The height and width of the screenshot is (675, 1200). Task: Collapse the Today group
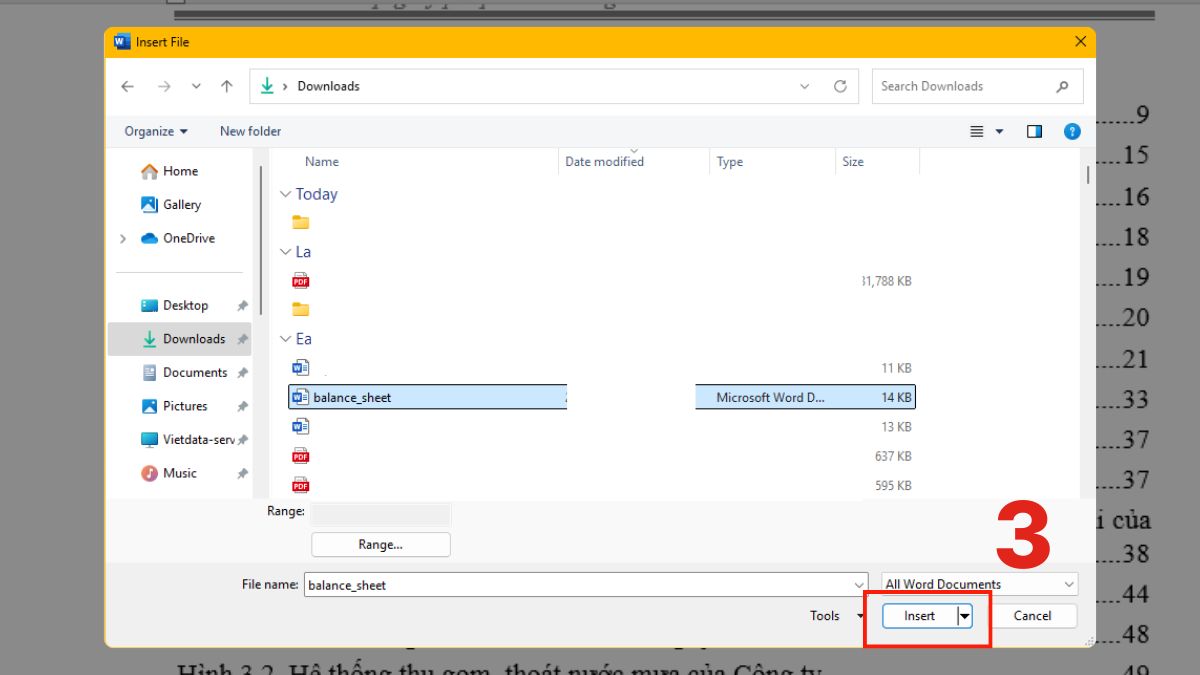285,194
